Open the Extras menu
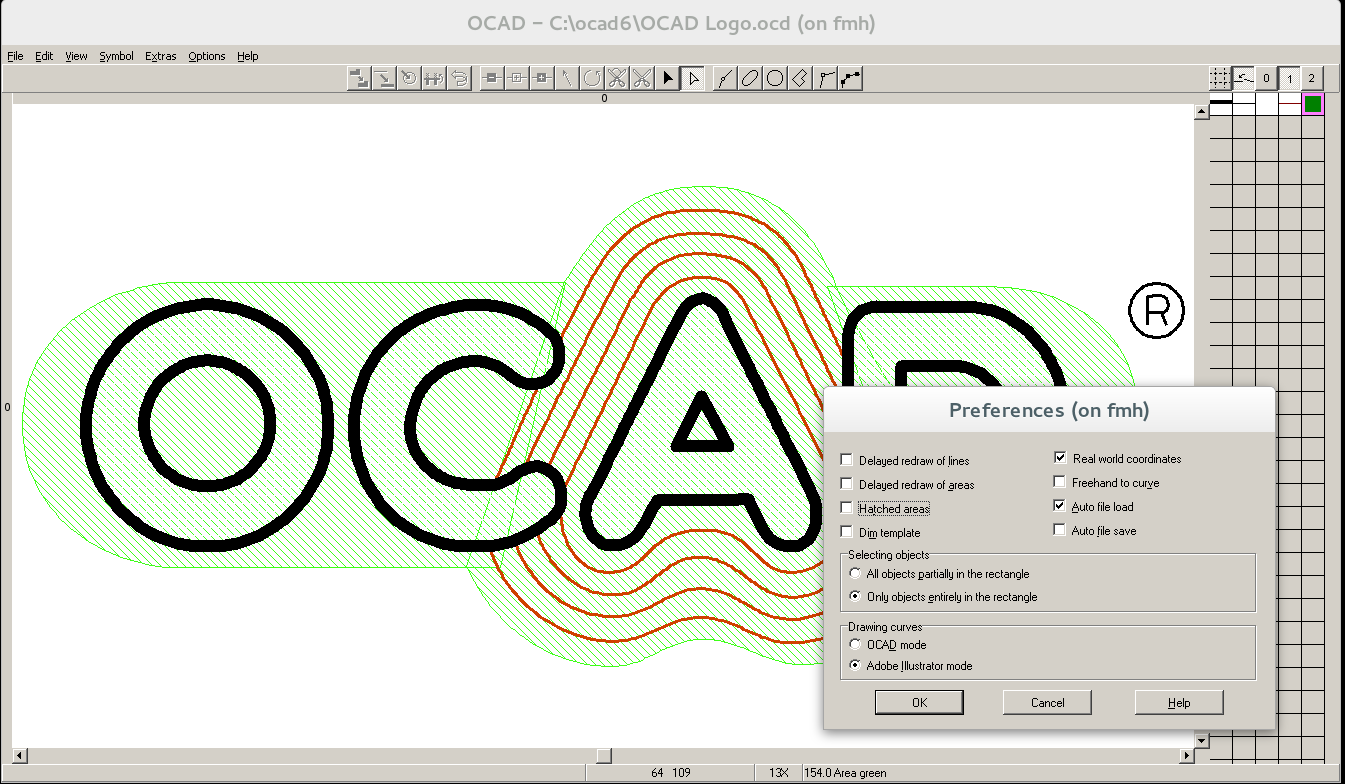Viewport: 1345px width, 784px height. click(x=160, y=56)
